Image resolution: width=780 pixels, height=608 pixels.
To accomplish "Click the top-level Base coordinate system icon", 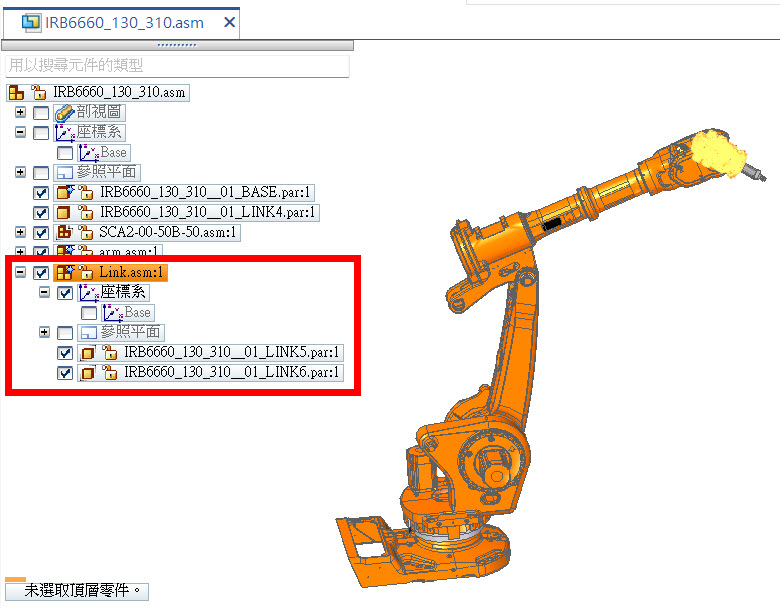I will point(89,153).
